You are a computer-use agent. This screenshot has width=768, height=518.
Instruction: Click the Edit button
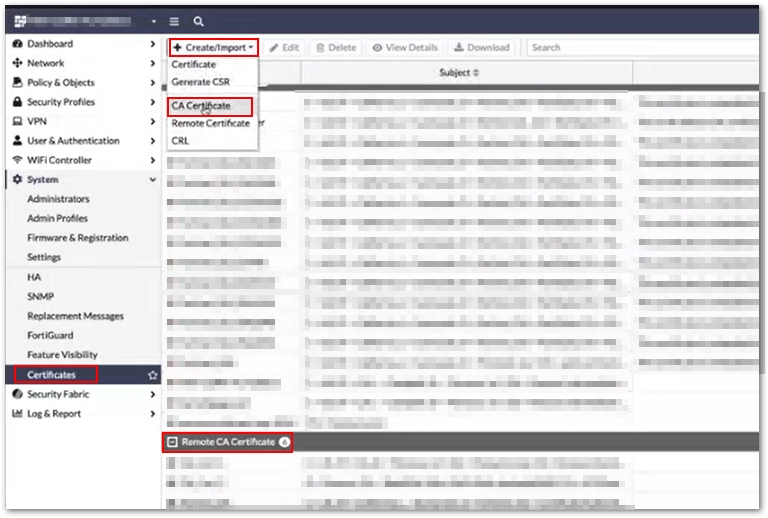[284, 47]
